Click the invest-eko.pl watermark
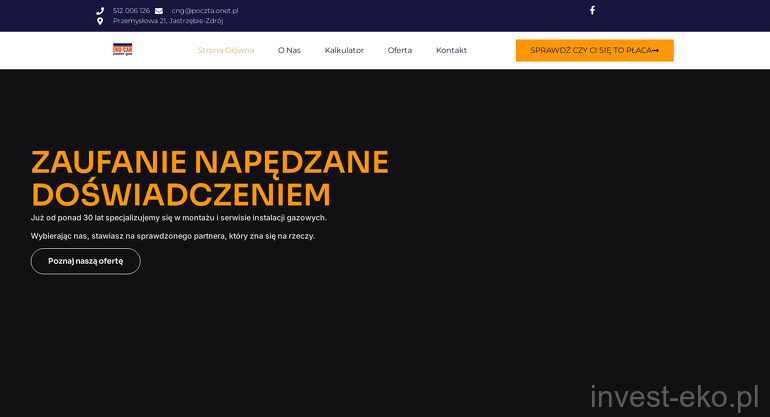The height and width of the screenshot is (417, 770). (674, 397)
